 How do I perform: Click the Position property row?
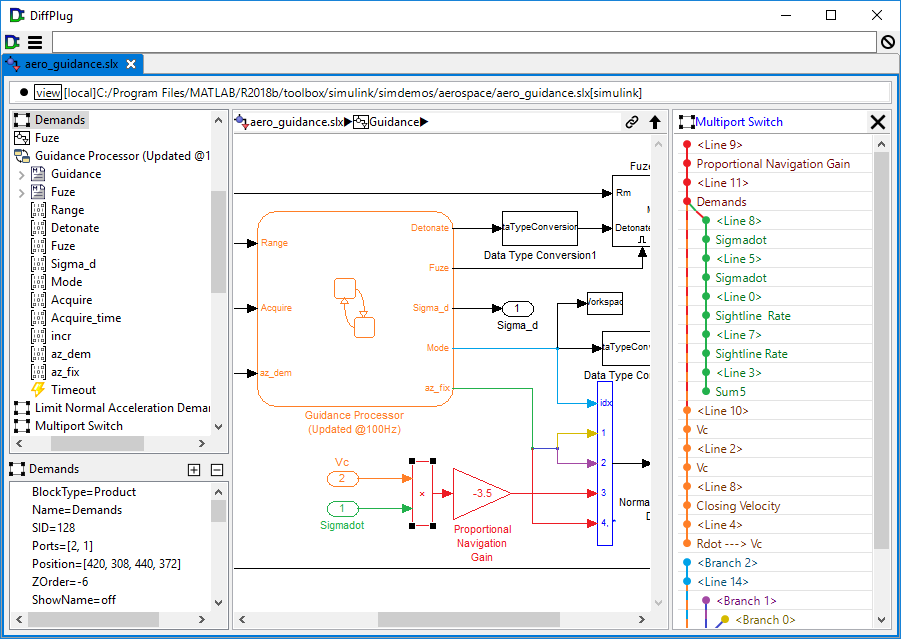[x=106, y=564]
